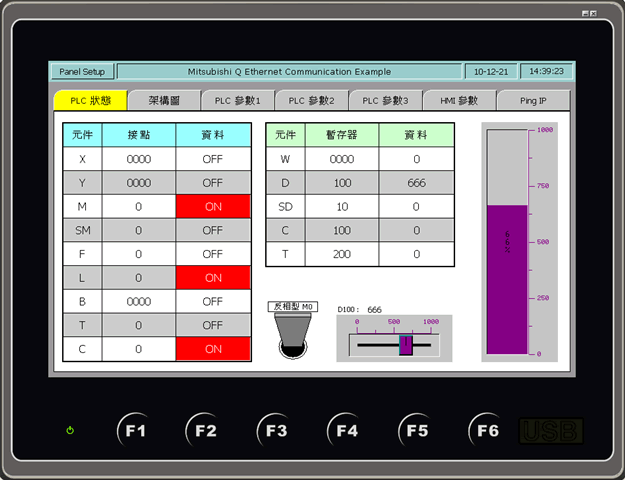Open the Ping IP tab
This screenshot has width=625, height=480.
click(x=533, y=101)
